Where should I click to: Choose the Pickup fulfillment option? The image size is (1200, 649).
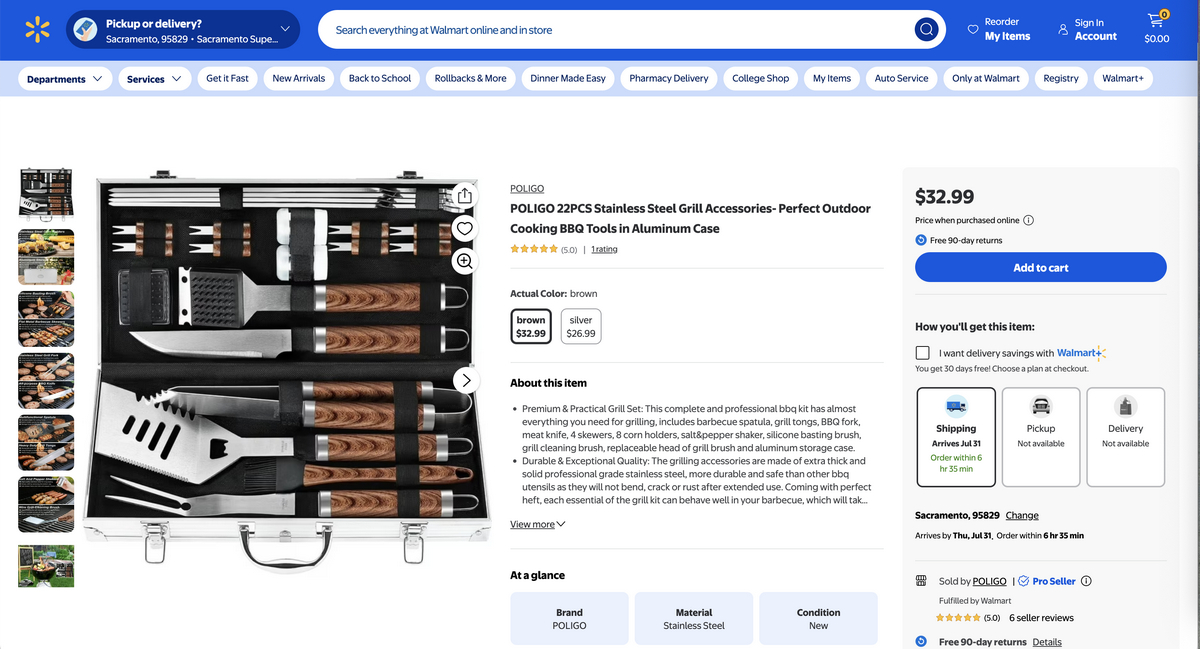[x=1040, y=437]
